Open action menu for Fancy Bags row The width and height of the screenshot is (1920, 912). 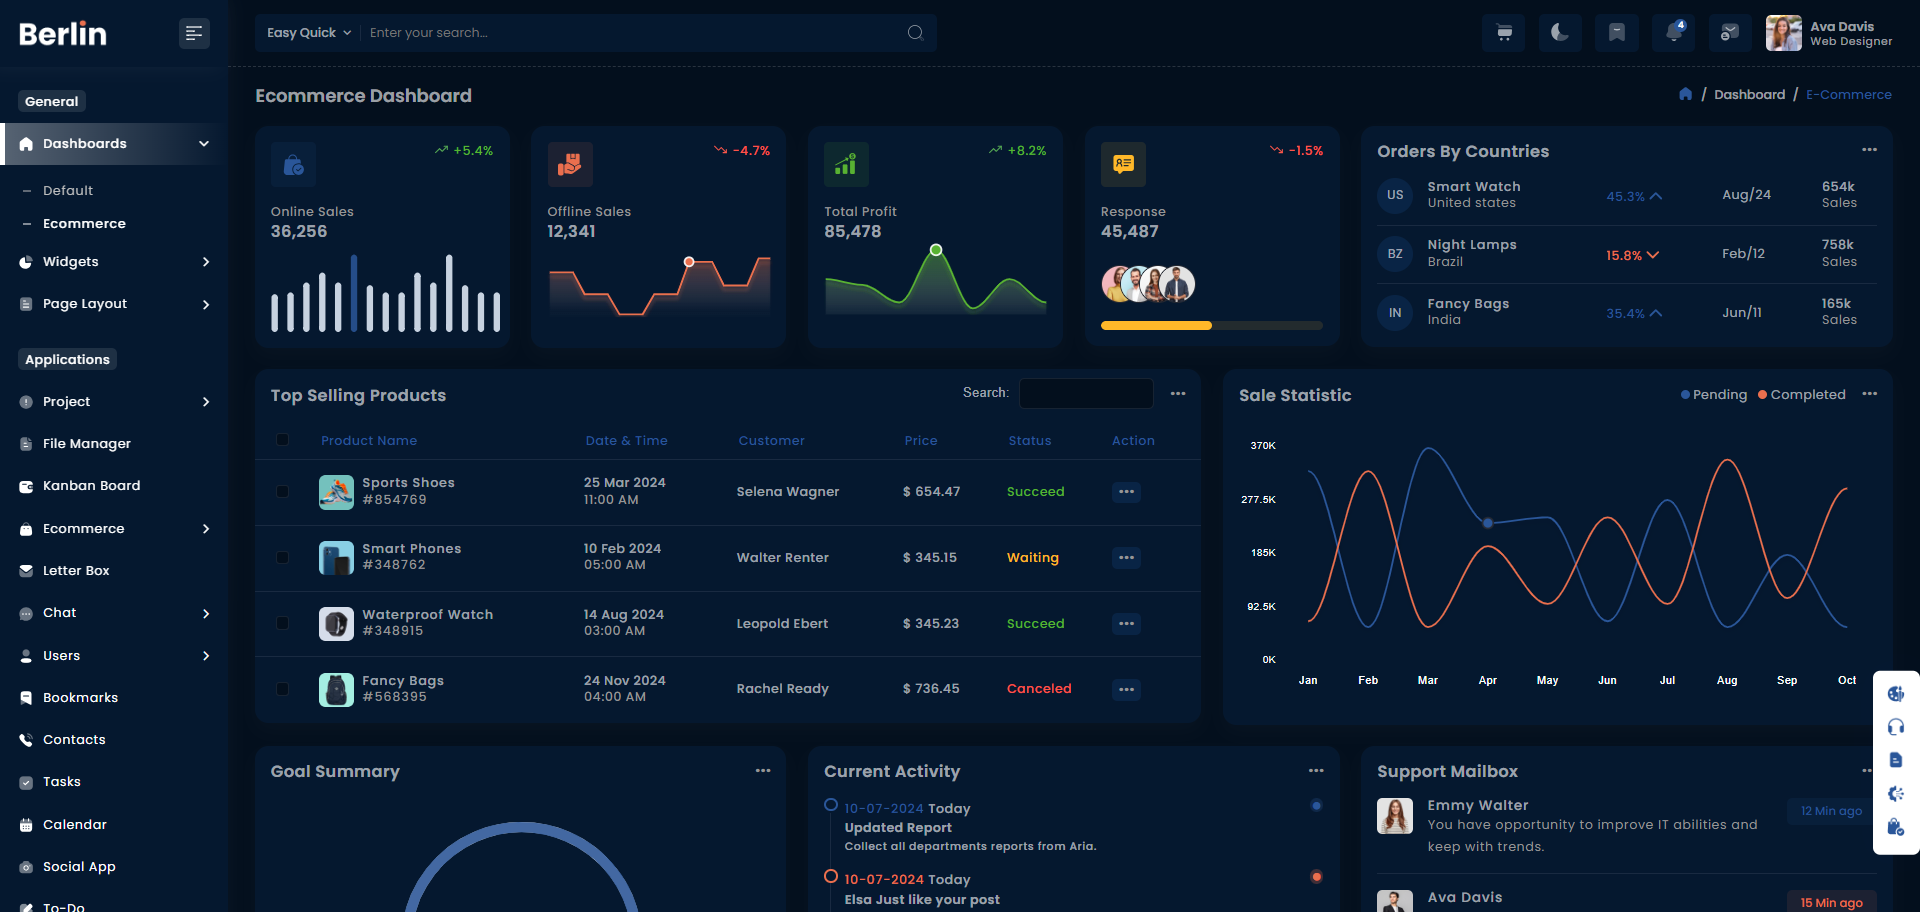(1126, 689)
